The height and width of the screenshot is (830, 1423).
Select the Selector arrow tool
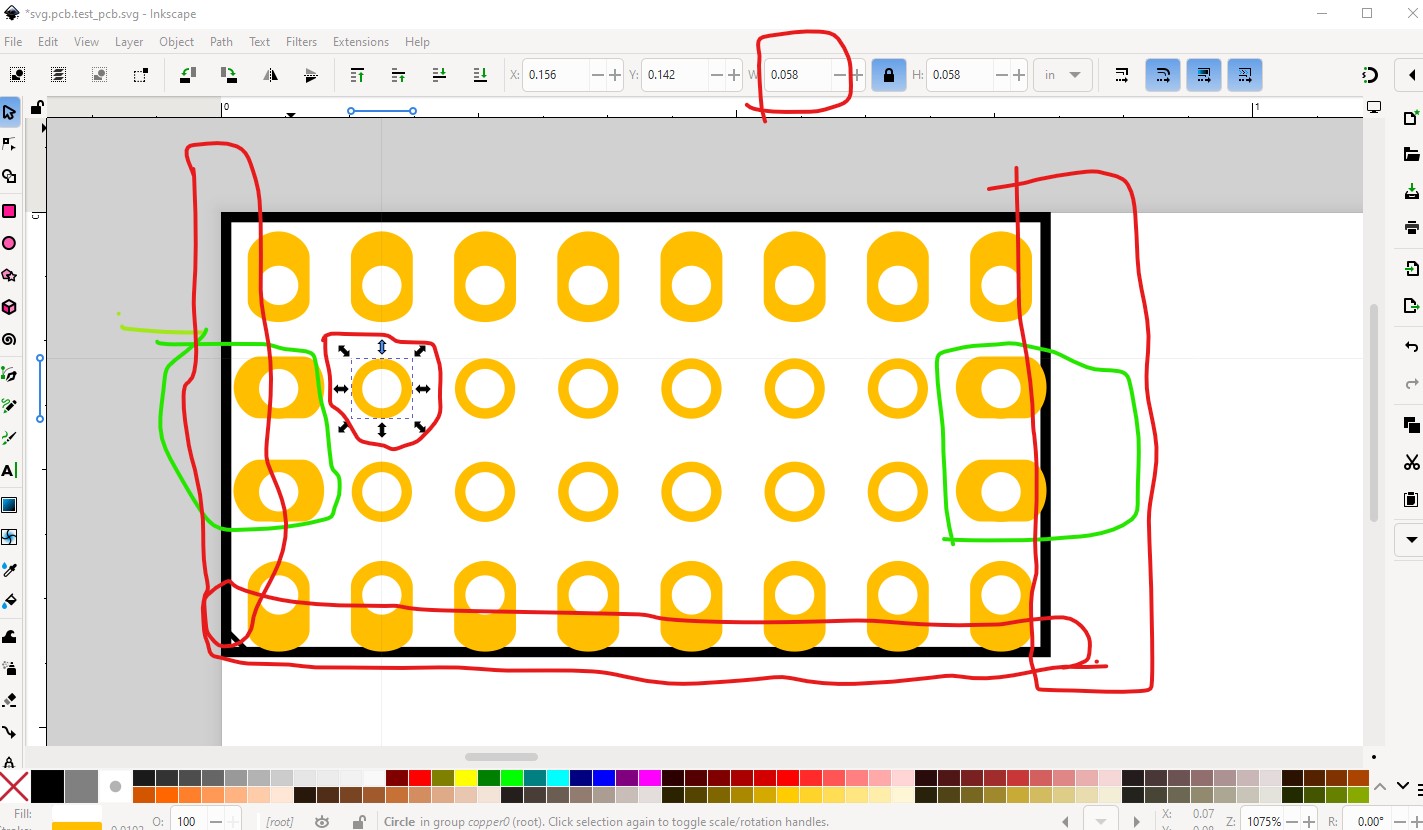9,113
